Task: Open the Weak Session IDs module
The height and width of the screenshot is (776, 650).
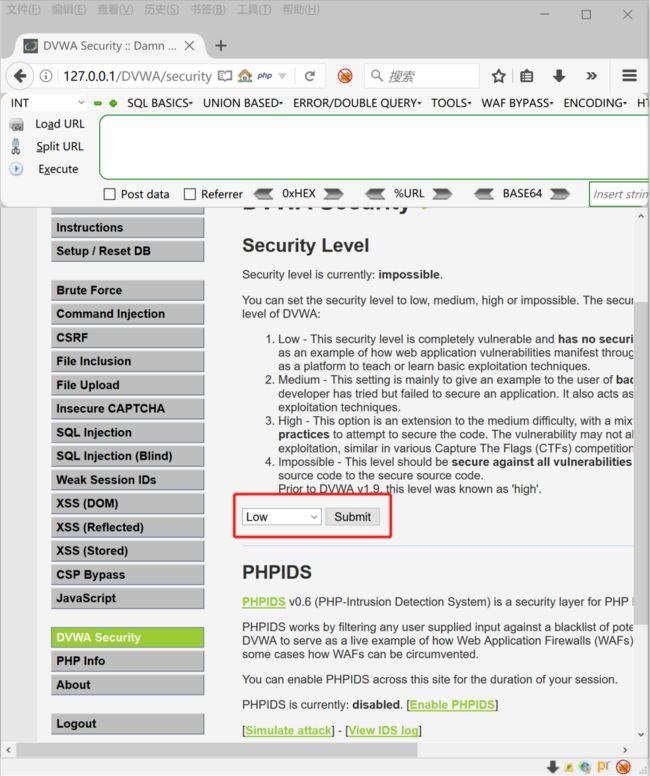Action: click(127, 480)
